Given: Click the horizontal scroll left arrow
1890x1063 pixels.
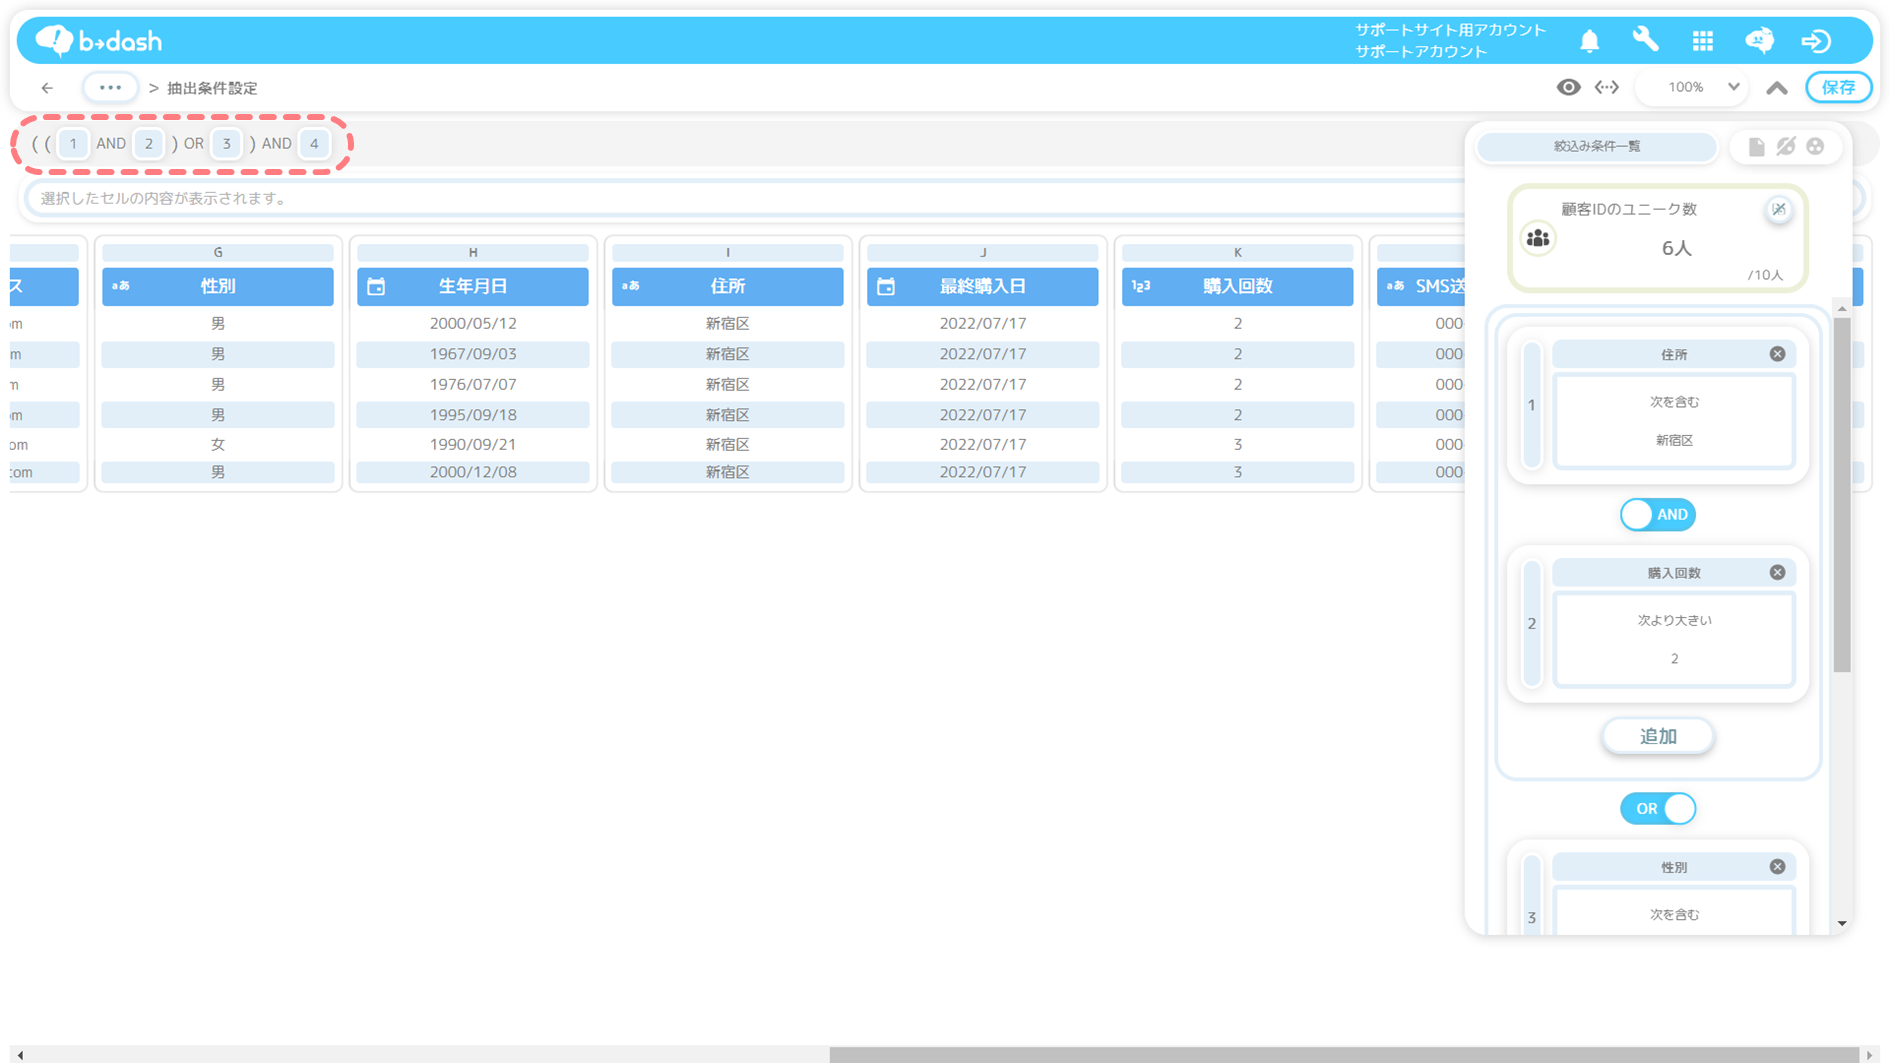Looking at the screenshot, I should point(20,1055).
